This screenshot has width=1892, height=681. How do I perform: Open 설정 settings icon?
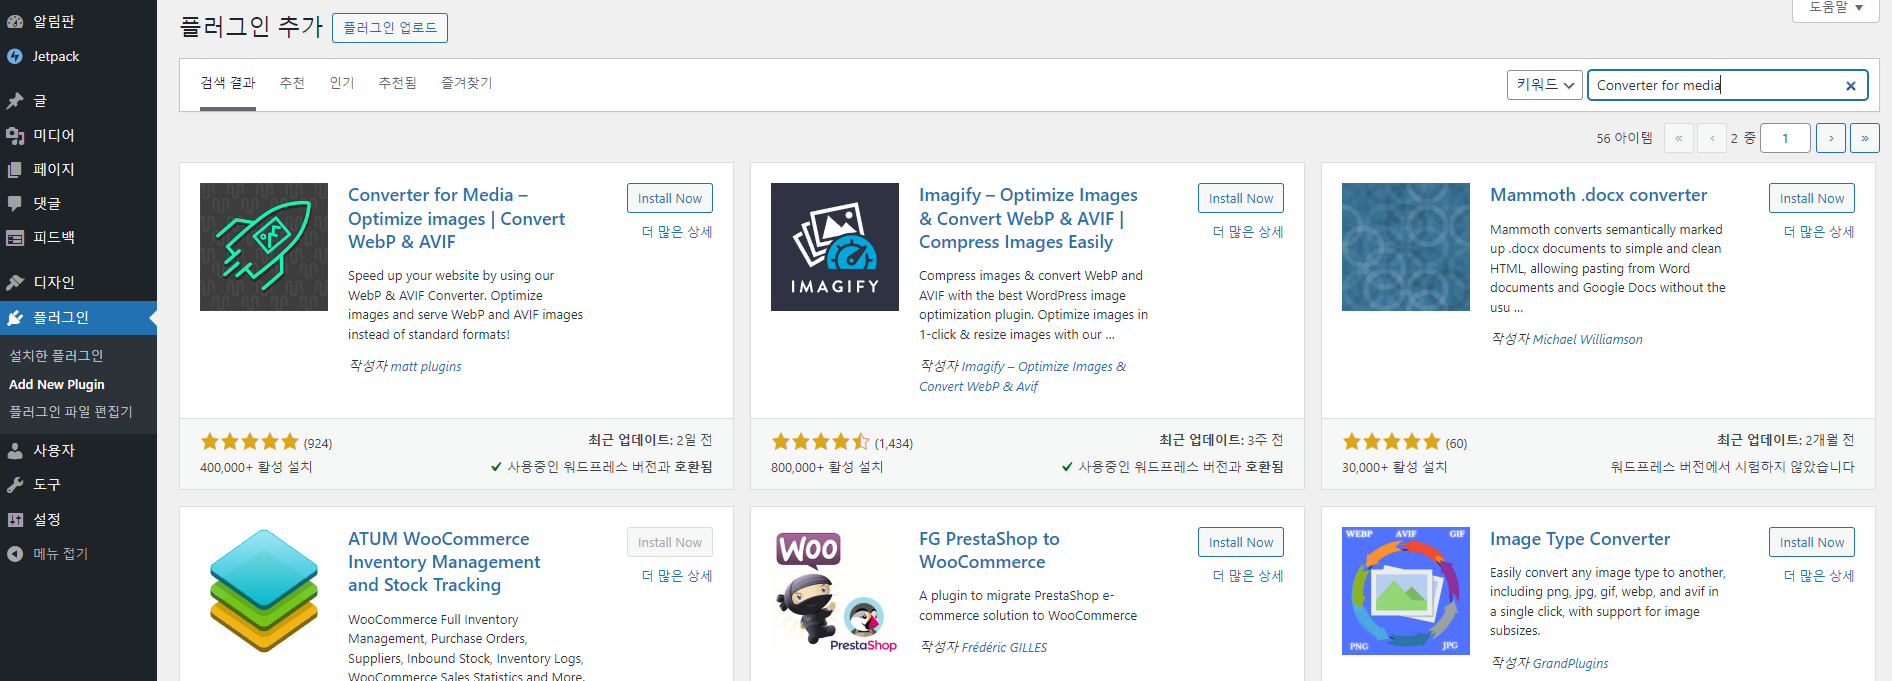15,519
